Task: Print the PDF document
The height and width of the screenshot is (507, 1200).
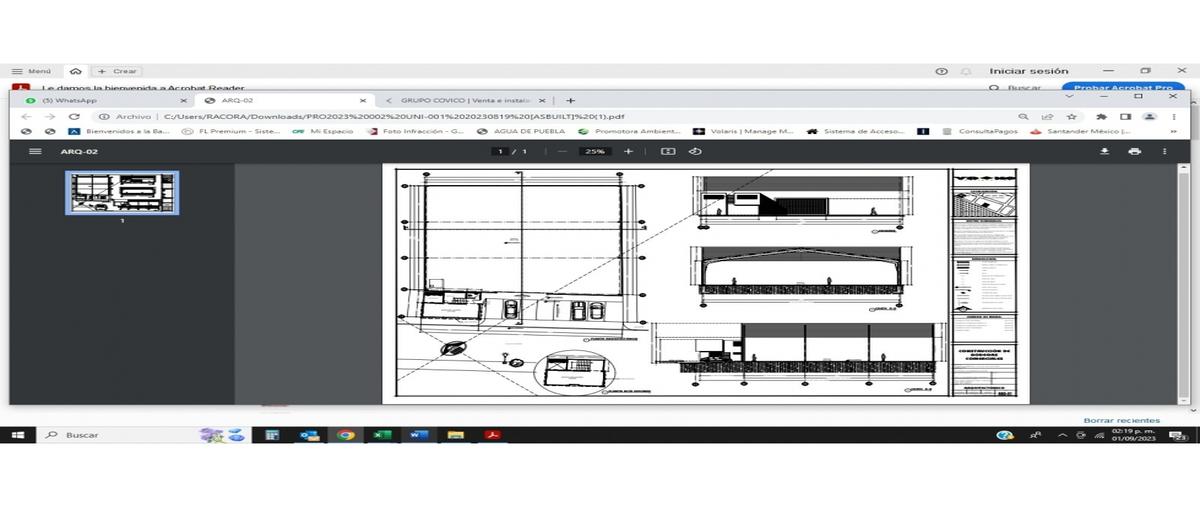Action: point(1134,151)
